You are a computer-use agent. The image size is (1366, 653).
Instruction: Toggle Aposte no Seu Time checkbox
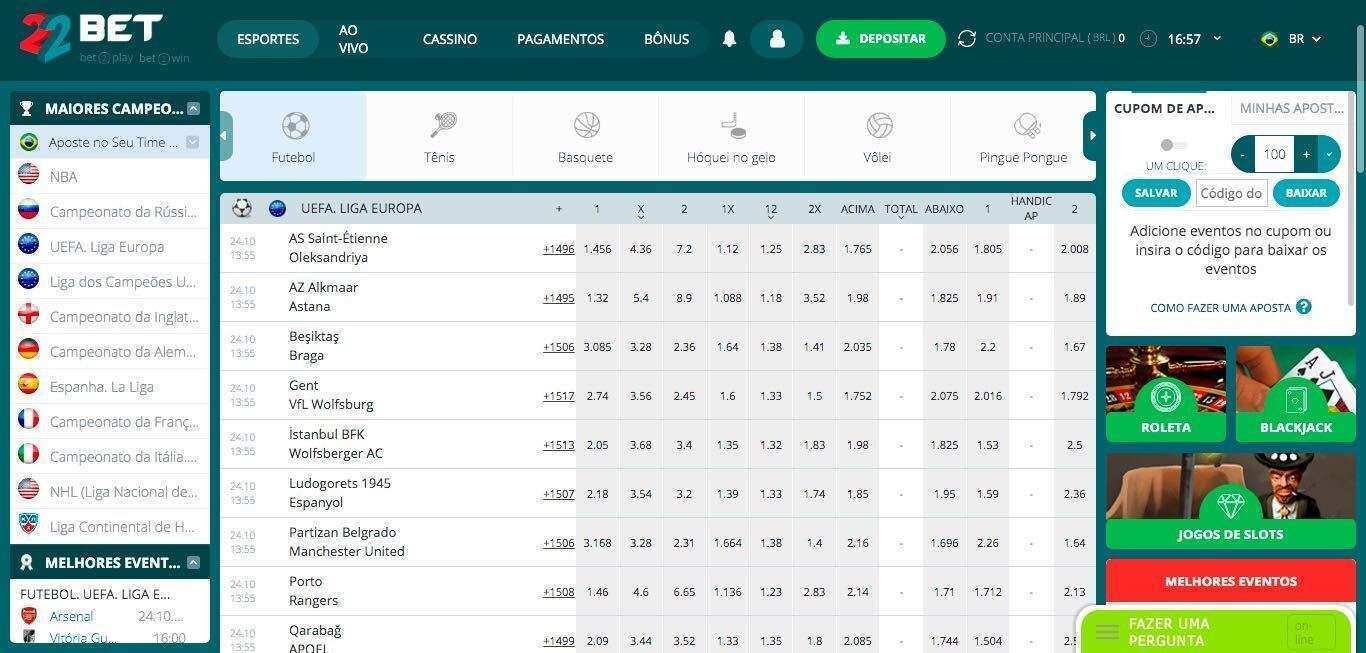193,142
